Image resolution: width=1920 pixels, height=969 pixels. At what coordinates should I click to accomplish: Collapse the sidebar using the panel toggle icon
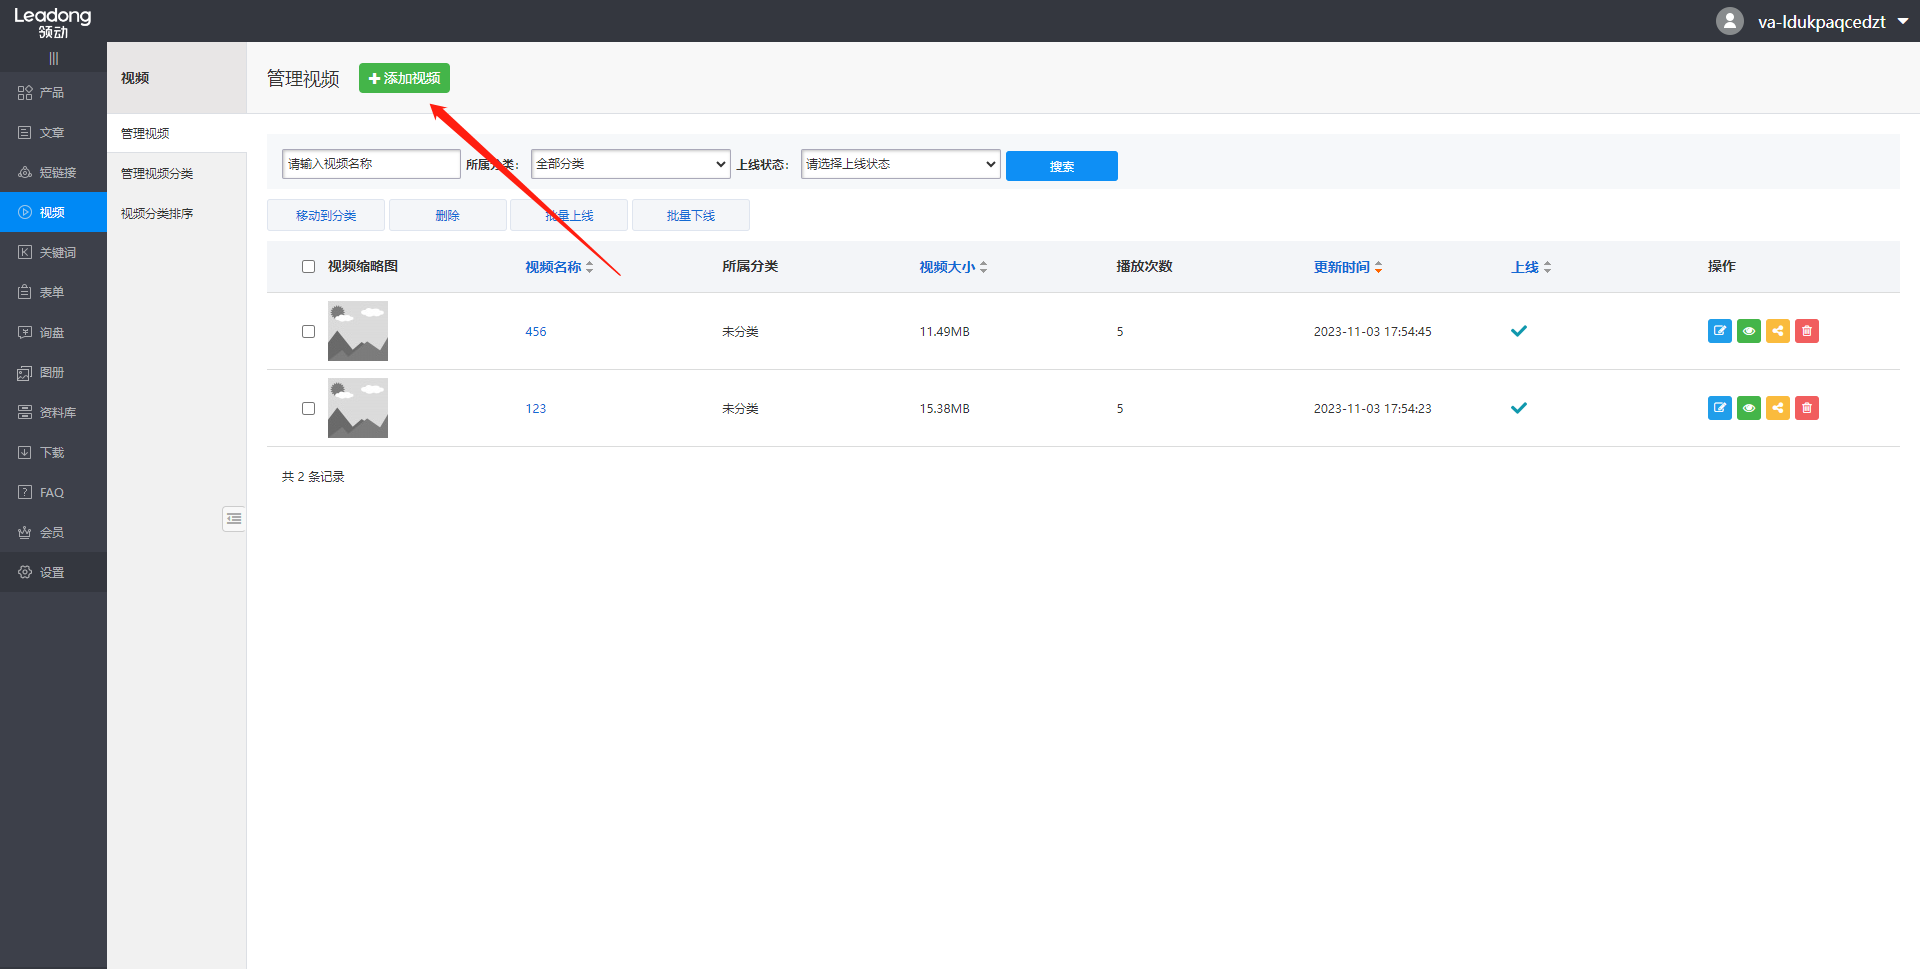tap(234, 518)
